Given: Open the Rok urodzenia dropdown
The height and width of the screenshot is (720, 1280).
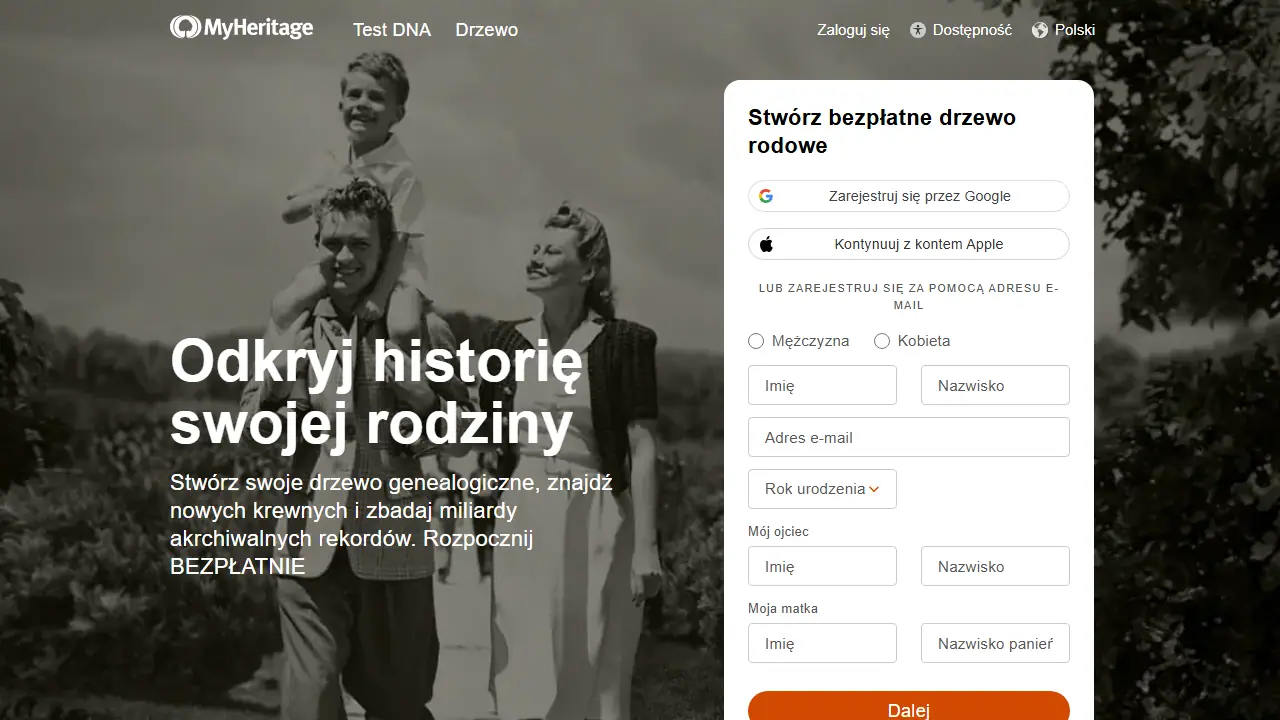Looking at the screenshot, I should coord(822,489).
